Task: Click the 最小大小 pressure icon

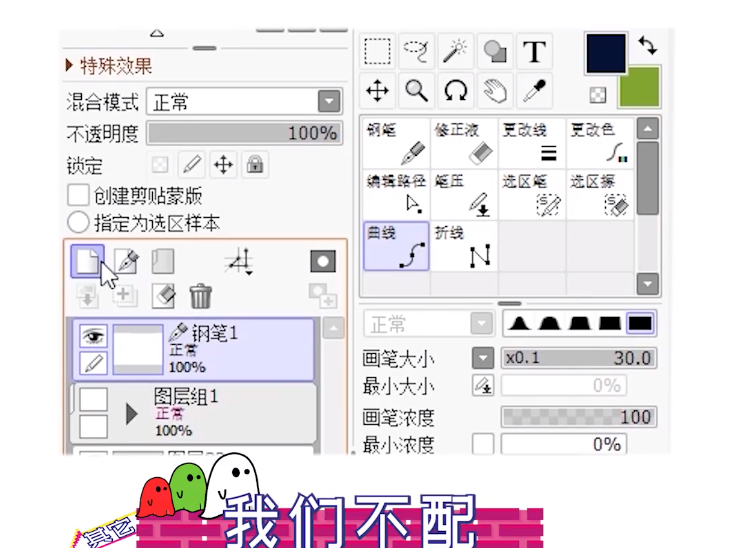Action: pos(483,386)
